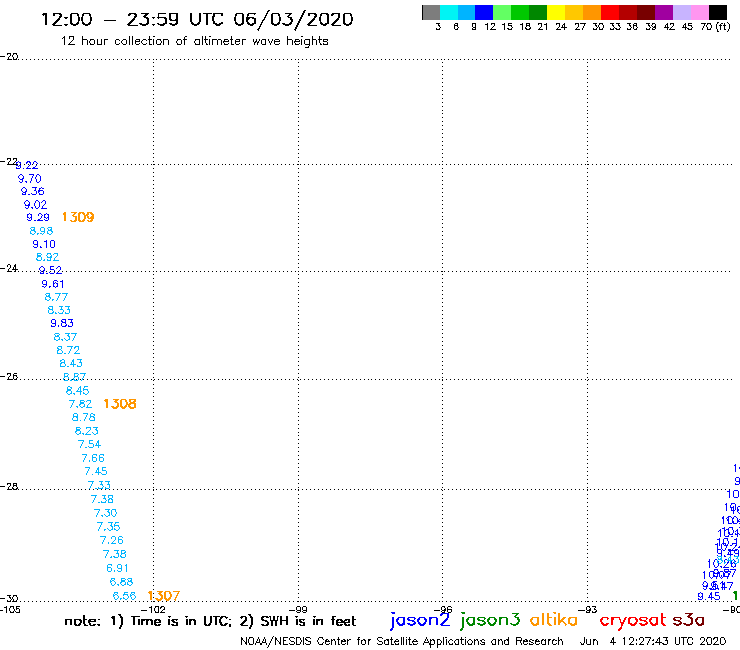Select the 9.61 wave height value
The image size is (740, 650).
(53, 284)
